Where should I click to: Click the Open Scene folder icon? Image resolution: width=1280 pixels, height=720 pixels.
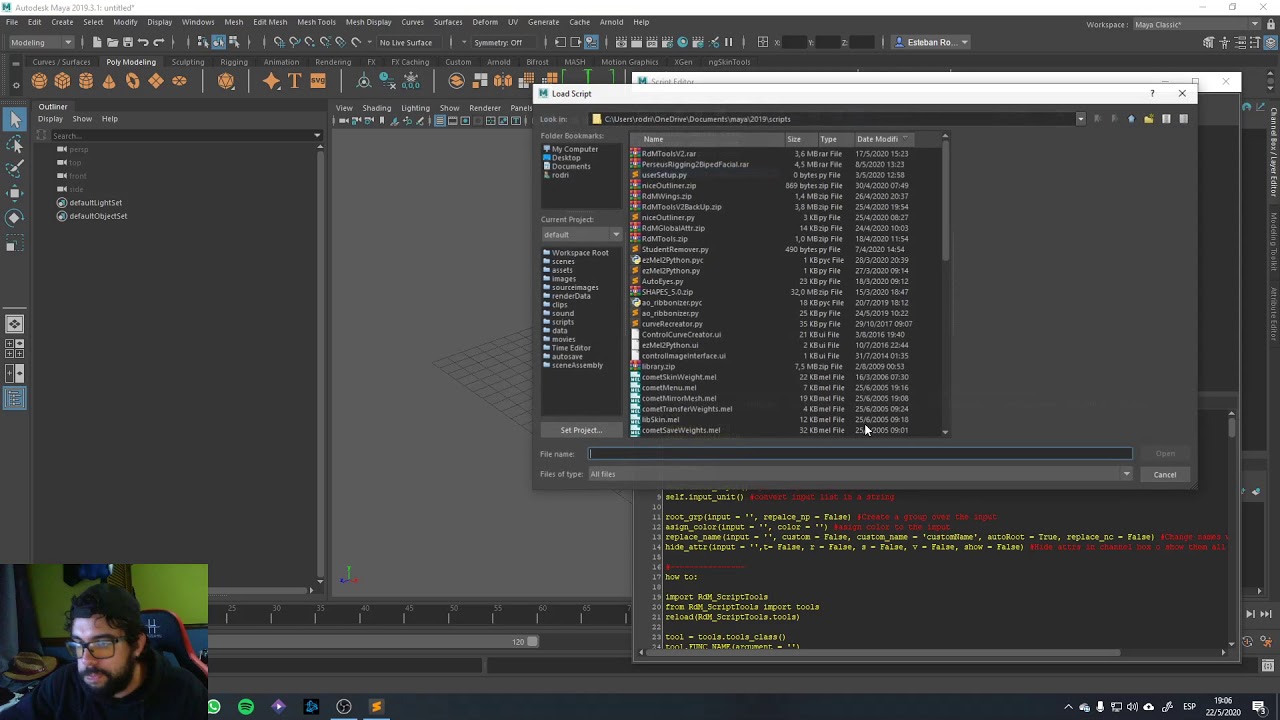112,42
